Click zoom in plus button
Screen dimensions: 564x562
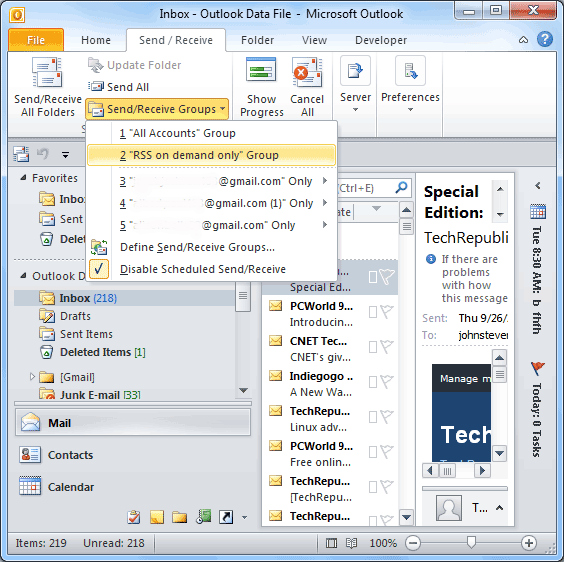529,543
